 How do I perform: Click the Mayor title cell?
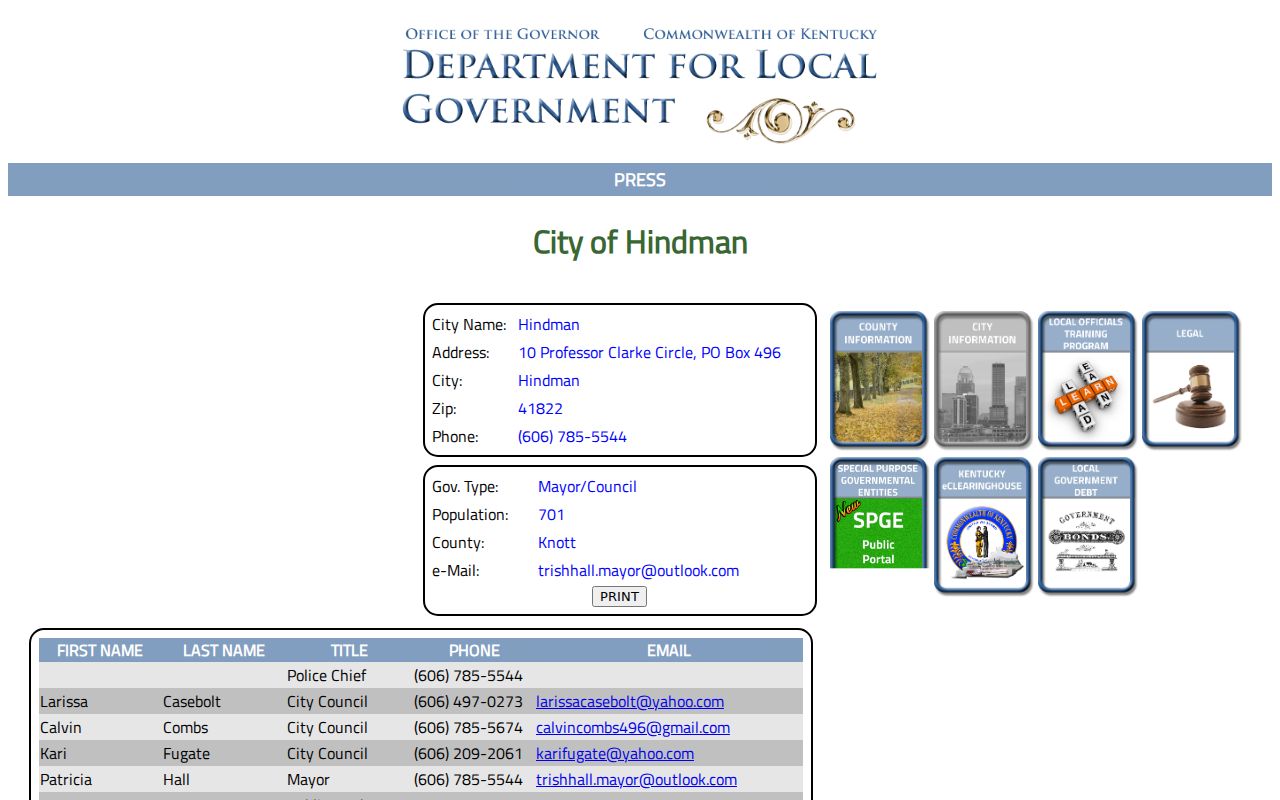pos(308,780)
